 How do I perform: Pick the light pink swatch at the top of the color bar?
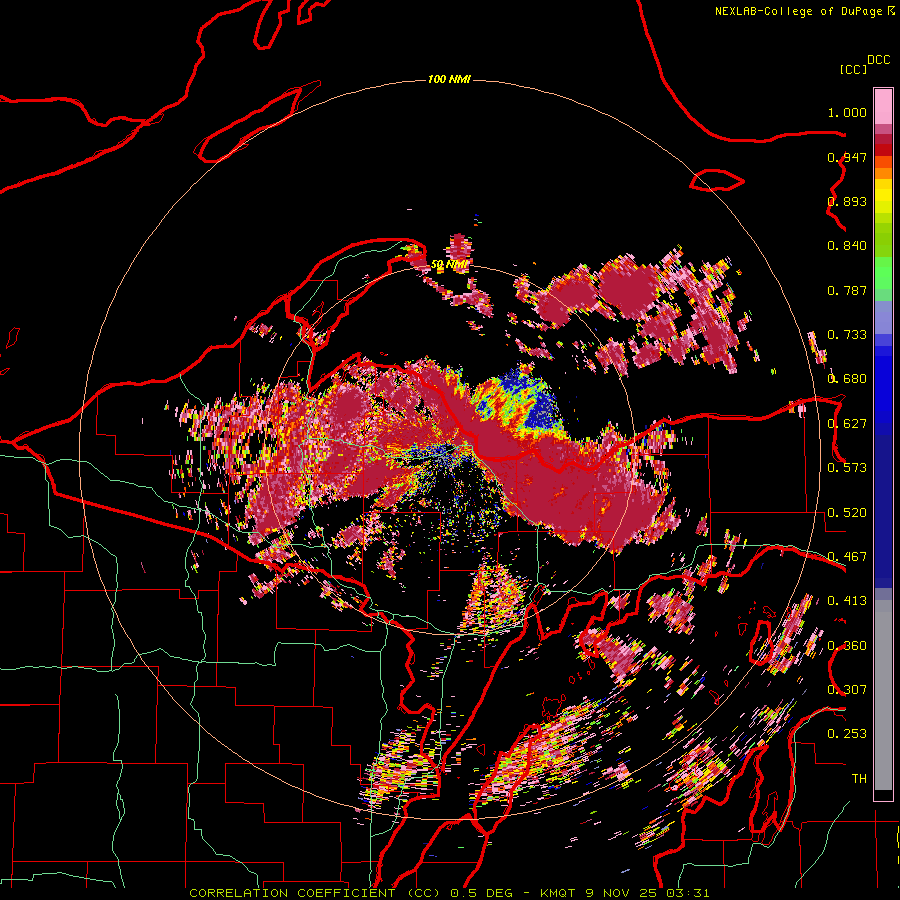(883, 107)
